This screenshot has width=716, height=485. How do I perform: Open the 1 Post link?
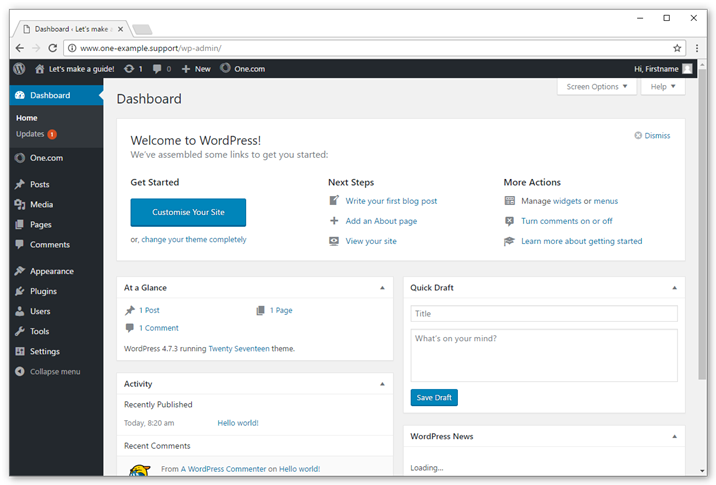pyautogui.click(x=149, y=310)
